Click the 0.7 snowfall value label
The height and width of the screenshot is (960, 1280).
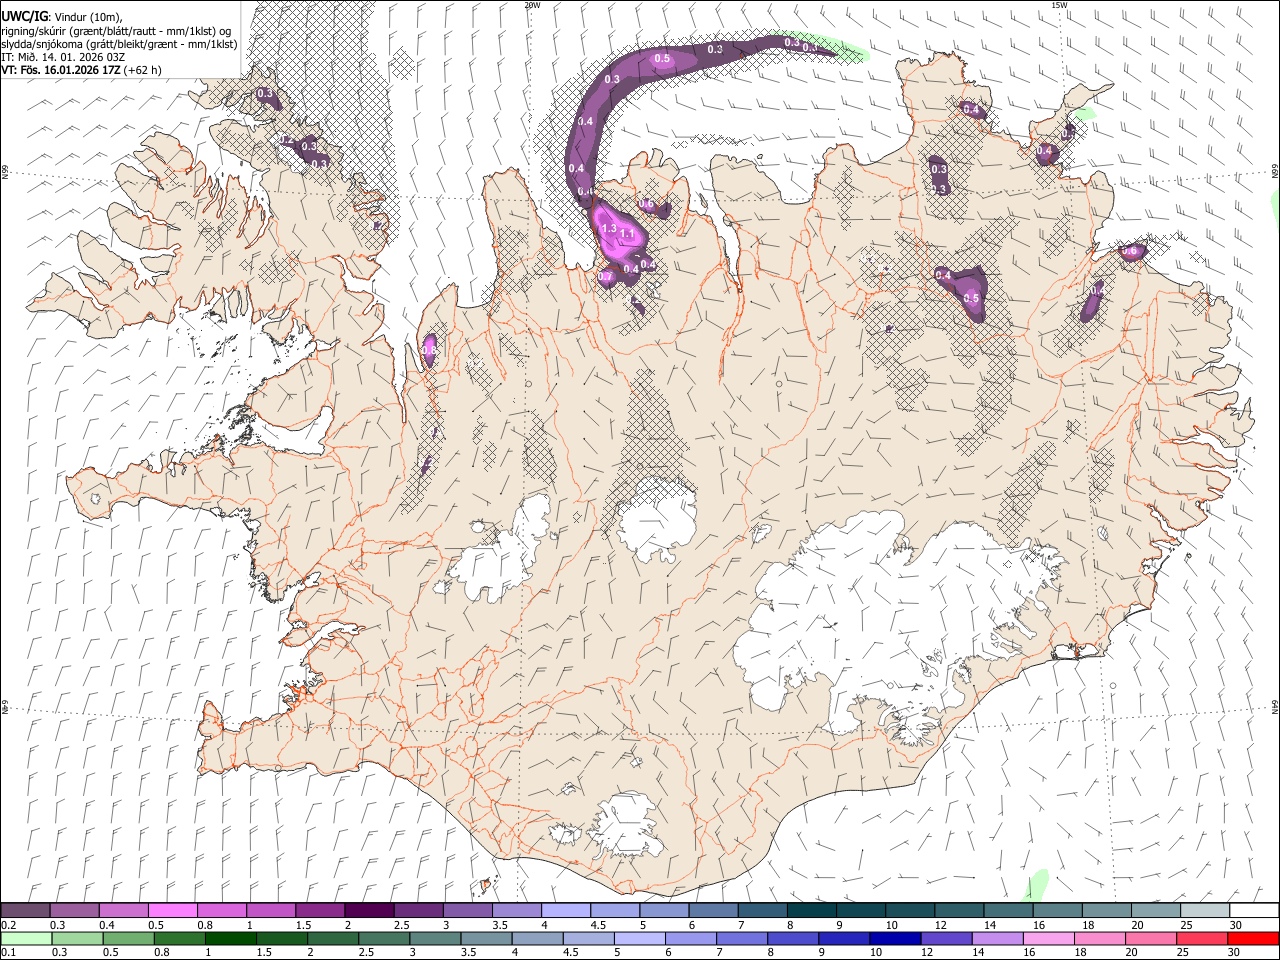pos(605,276)
